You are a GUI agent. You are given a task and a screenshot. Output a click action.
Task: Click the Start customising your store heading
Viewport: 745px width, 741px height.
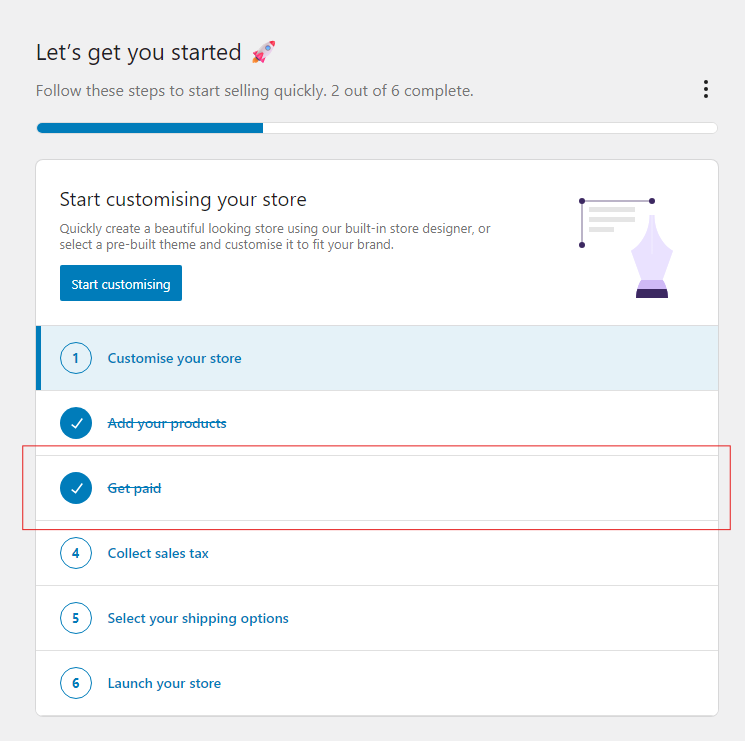coord(183,200)
